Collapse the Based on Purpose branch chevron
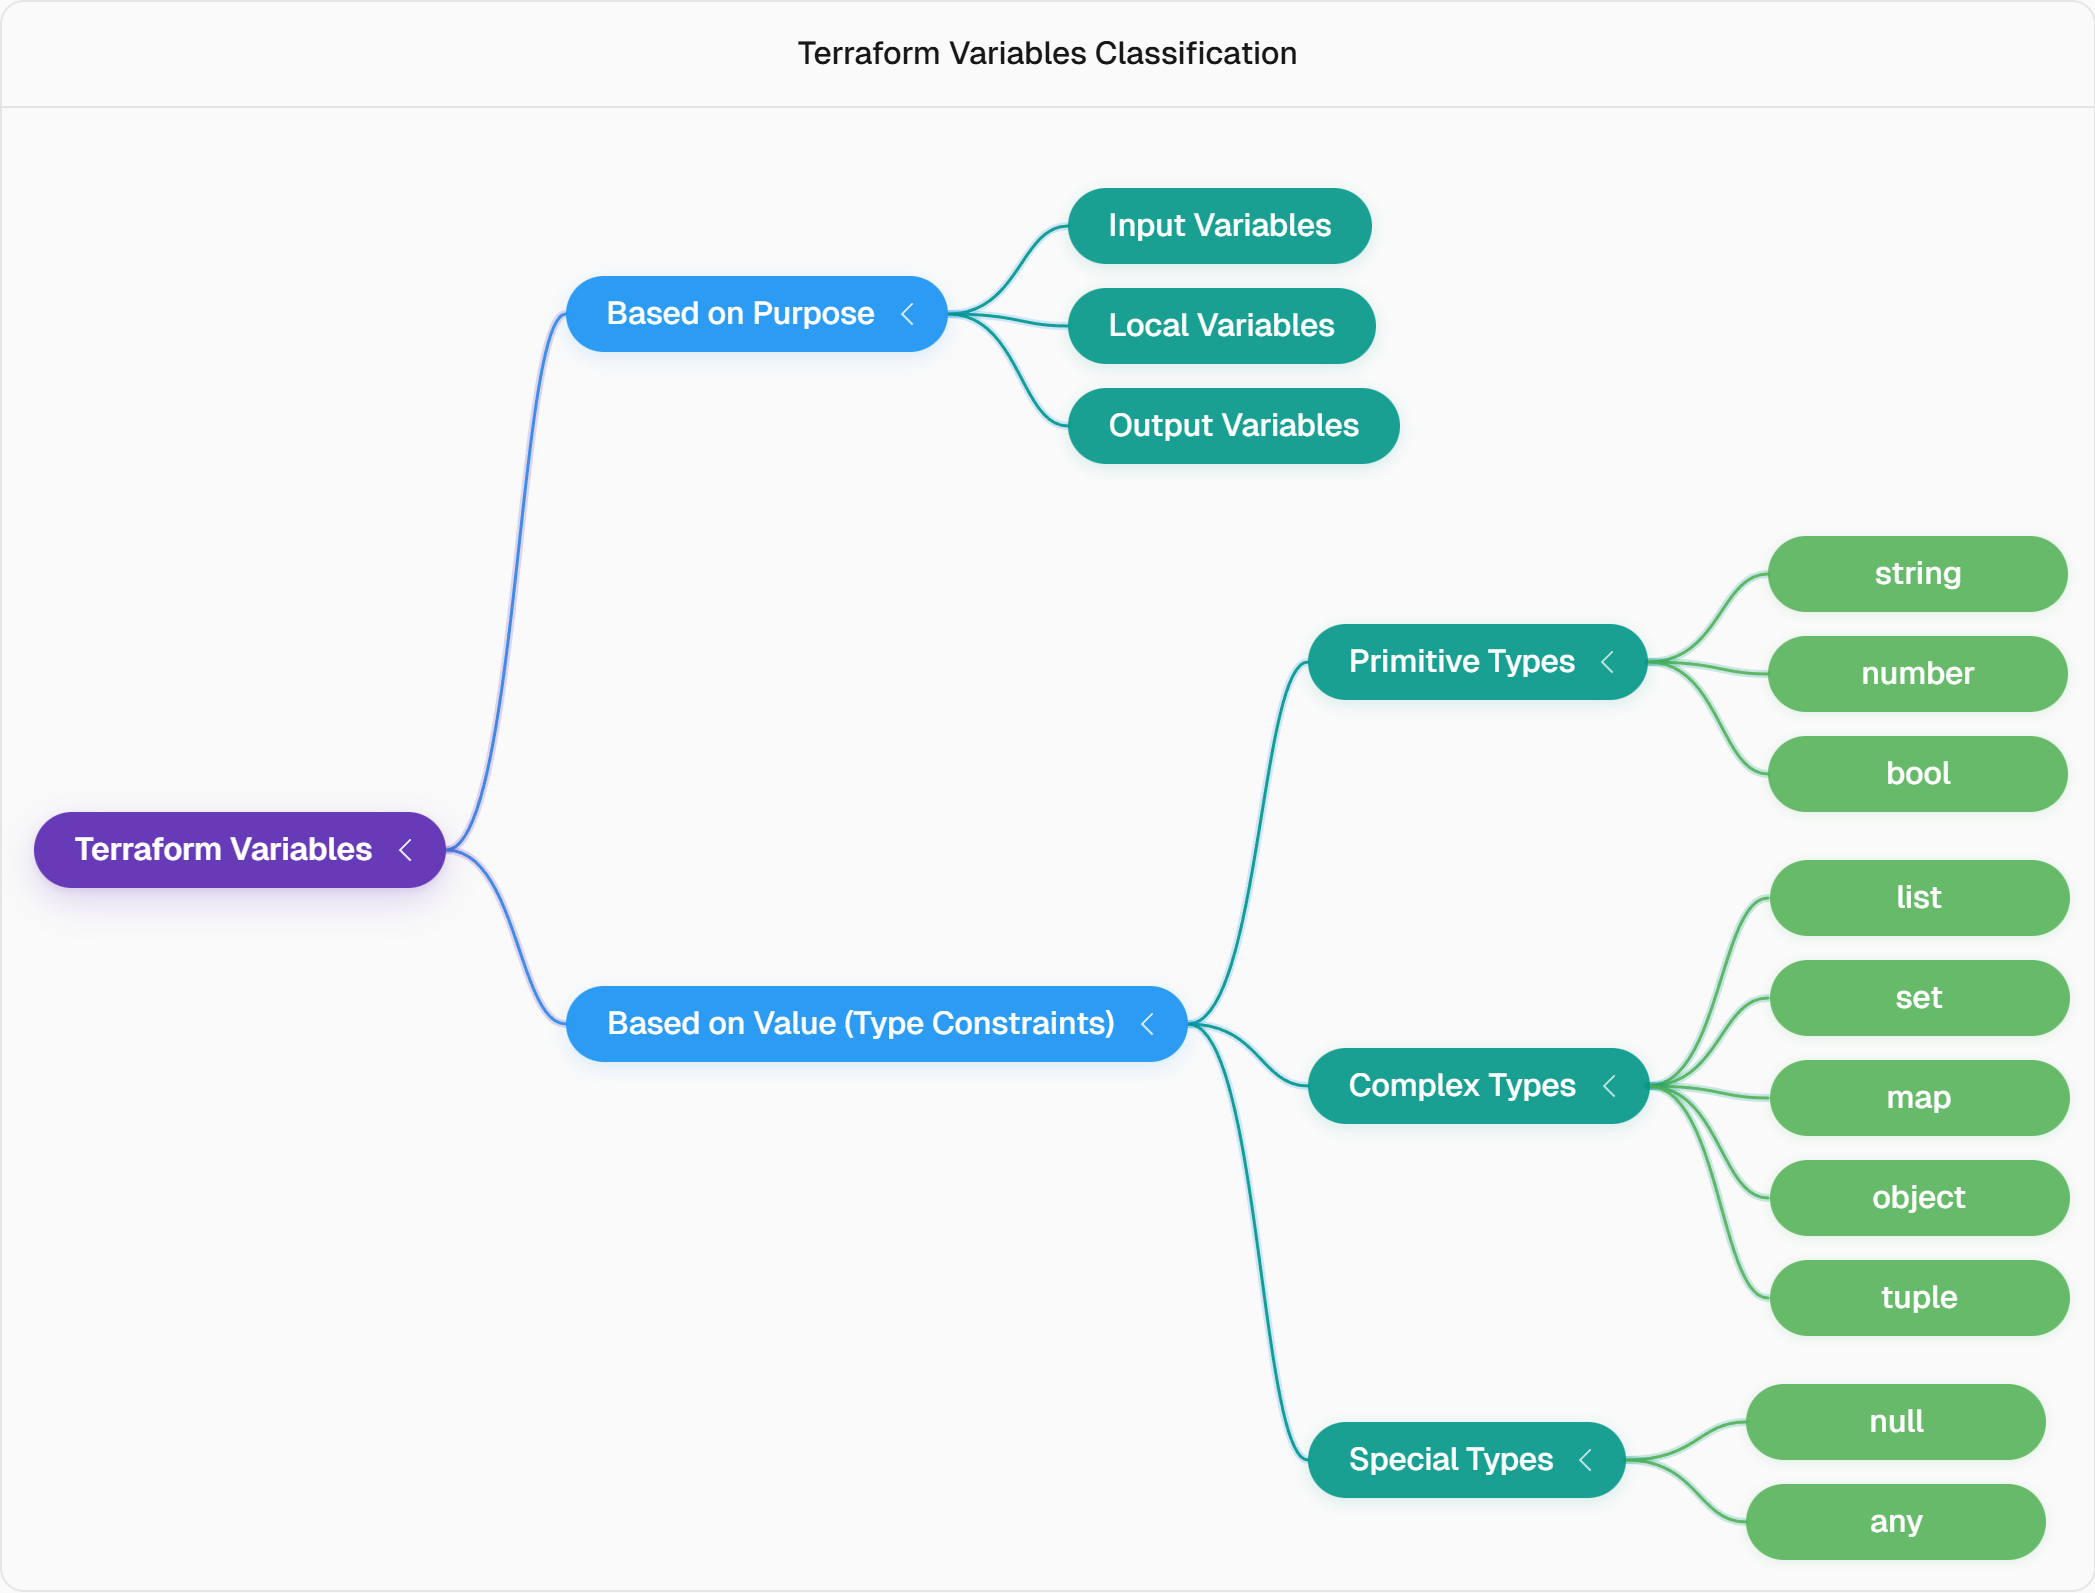 click(907, 314)
